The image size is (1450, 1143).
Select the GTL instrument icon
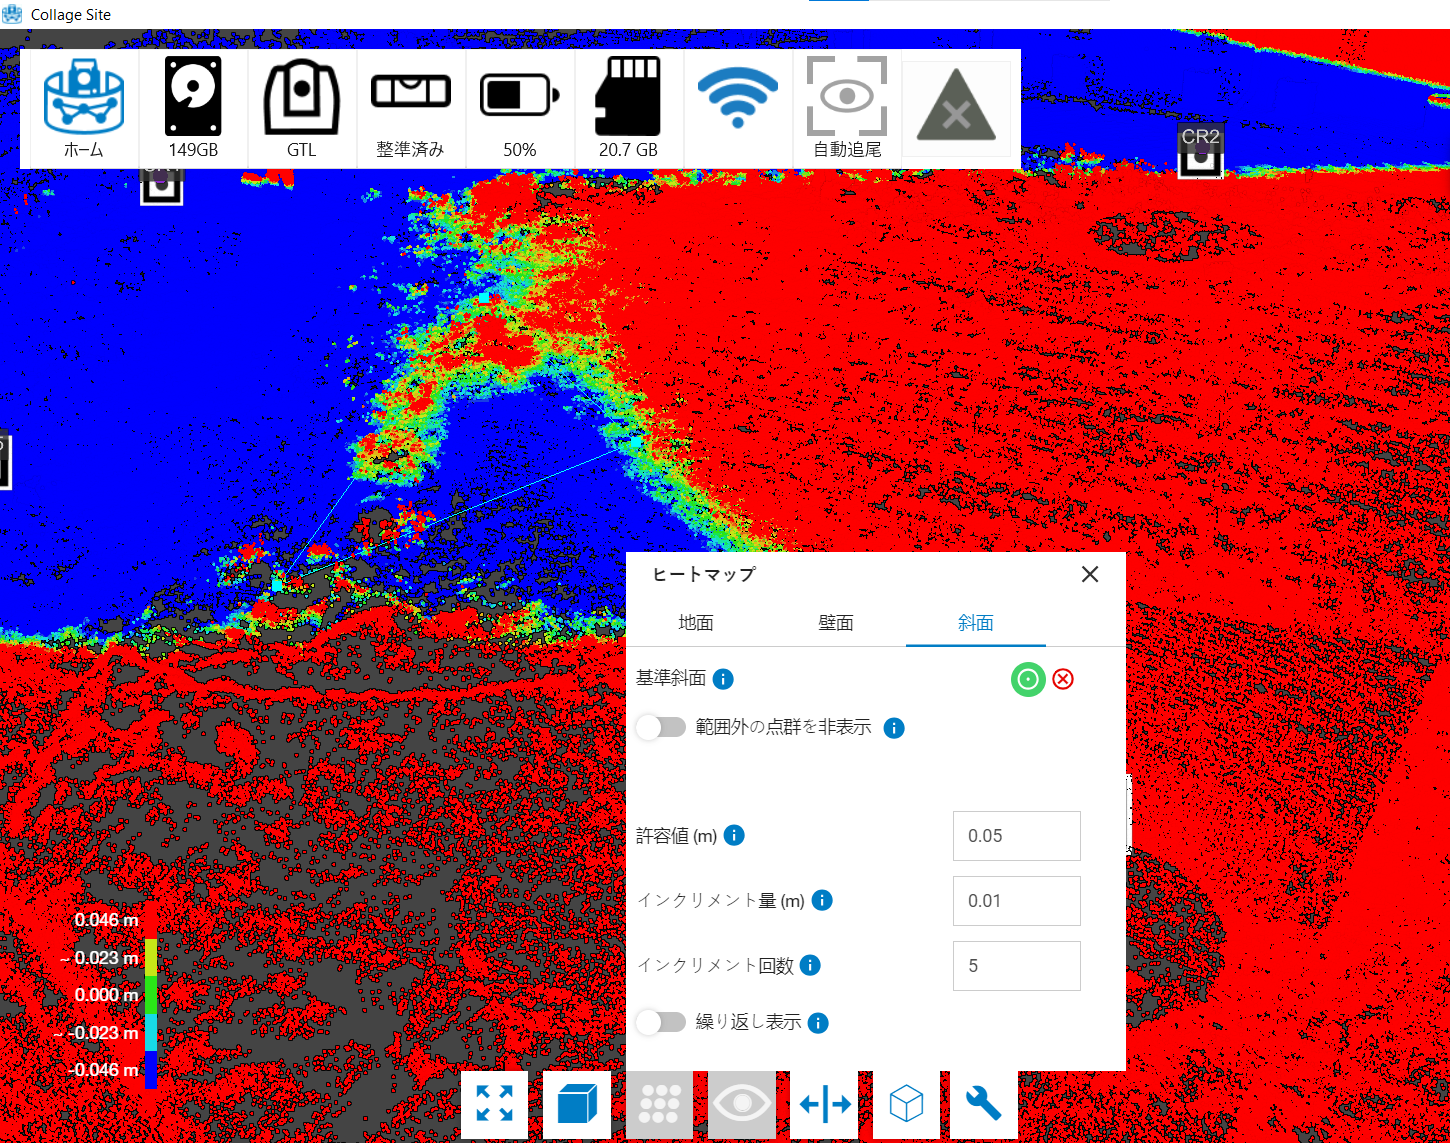tap(301, 108)
